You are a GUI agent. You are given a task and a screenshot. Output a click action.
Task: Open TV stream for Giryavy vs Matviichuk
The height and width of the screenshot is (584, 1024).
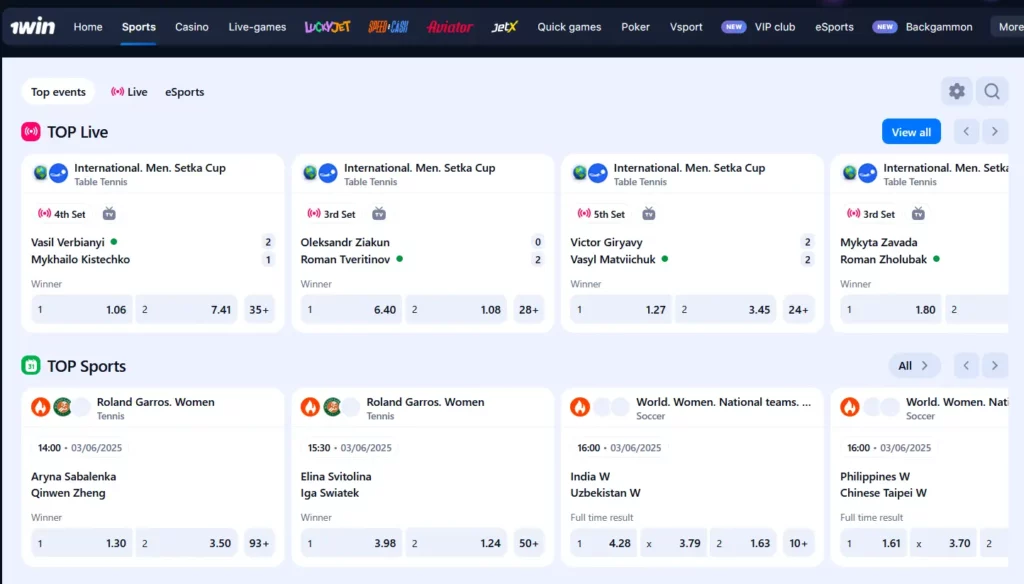coord(648,214)
